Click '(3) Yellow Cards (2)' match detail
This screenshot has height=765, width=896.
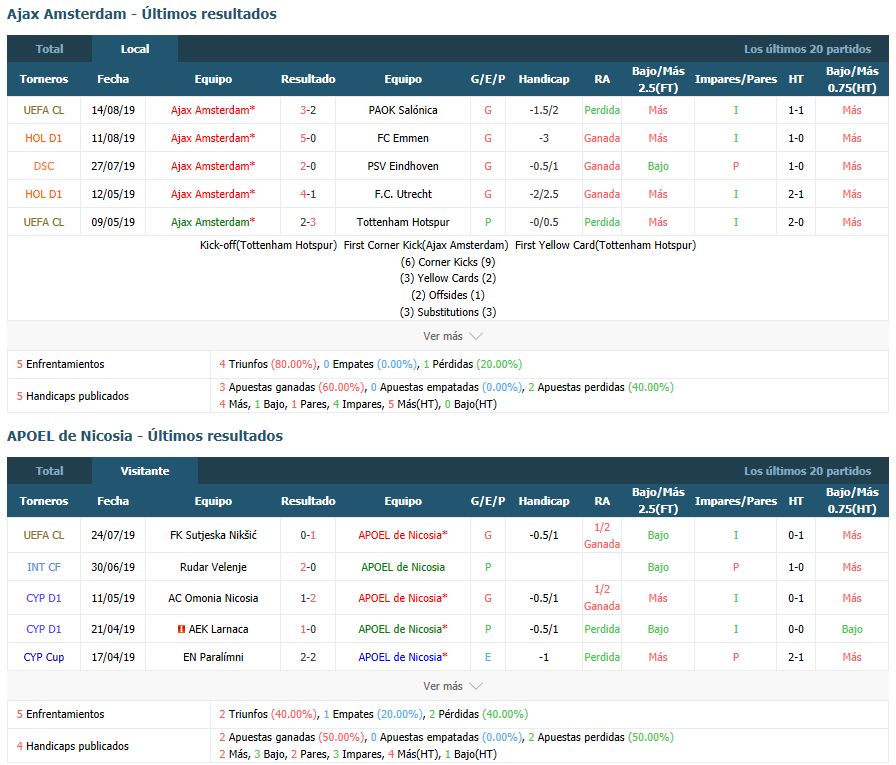[448, 278]
